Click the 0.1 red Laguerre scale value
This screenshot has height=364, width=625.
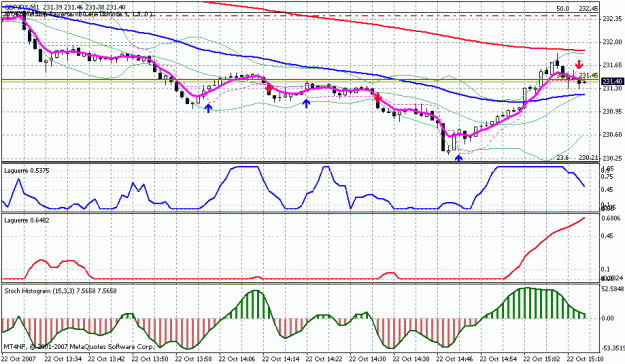tap(605, 269)
